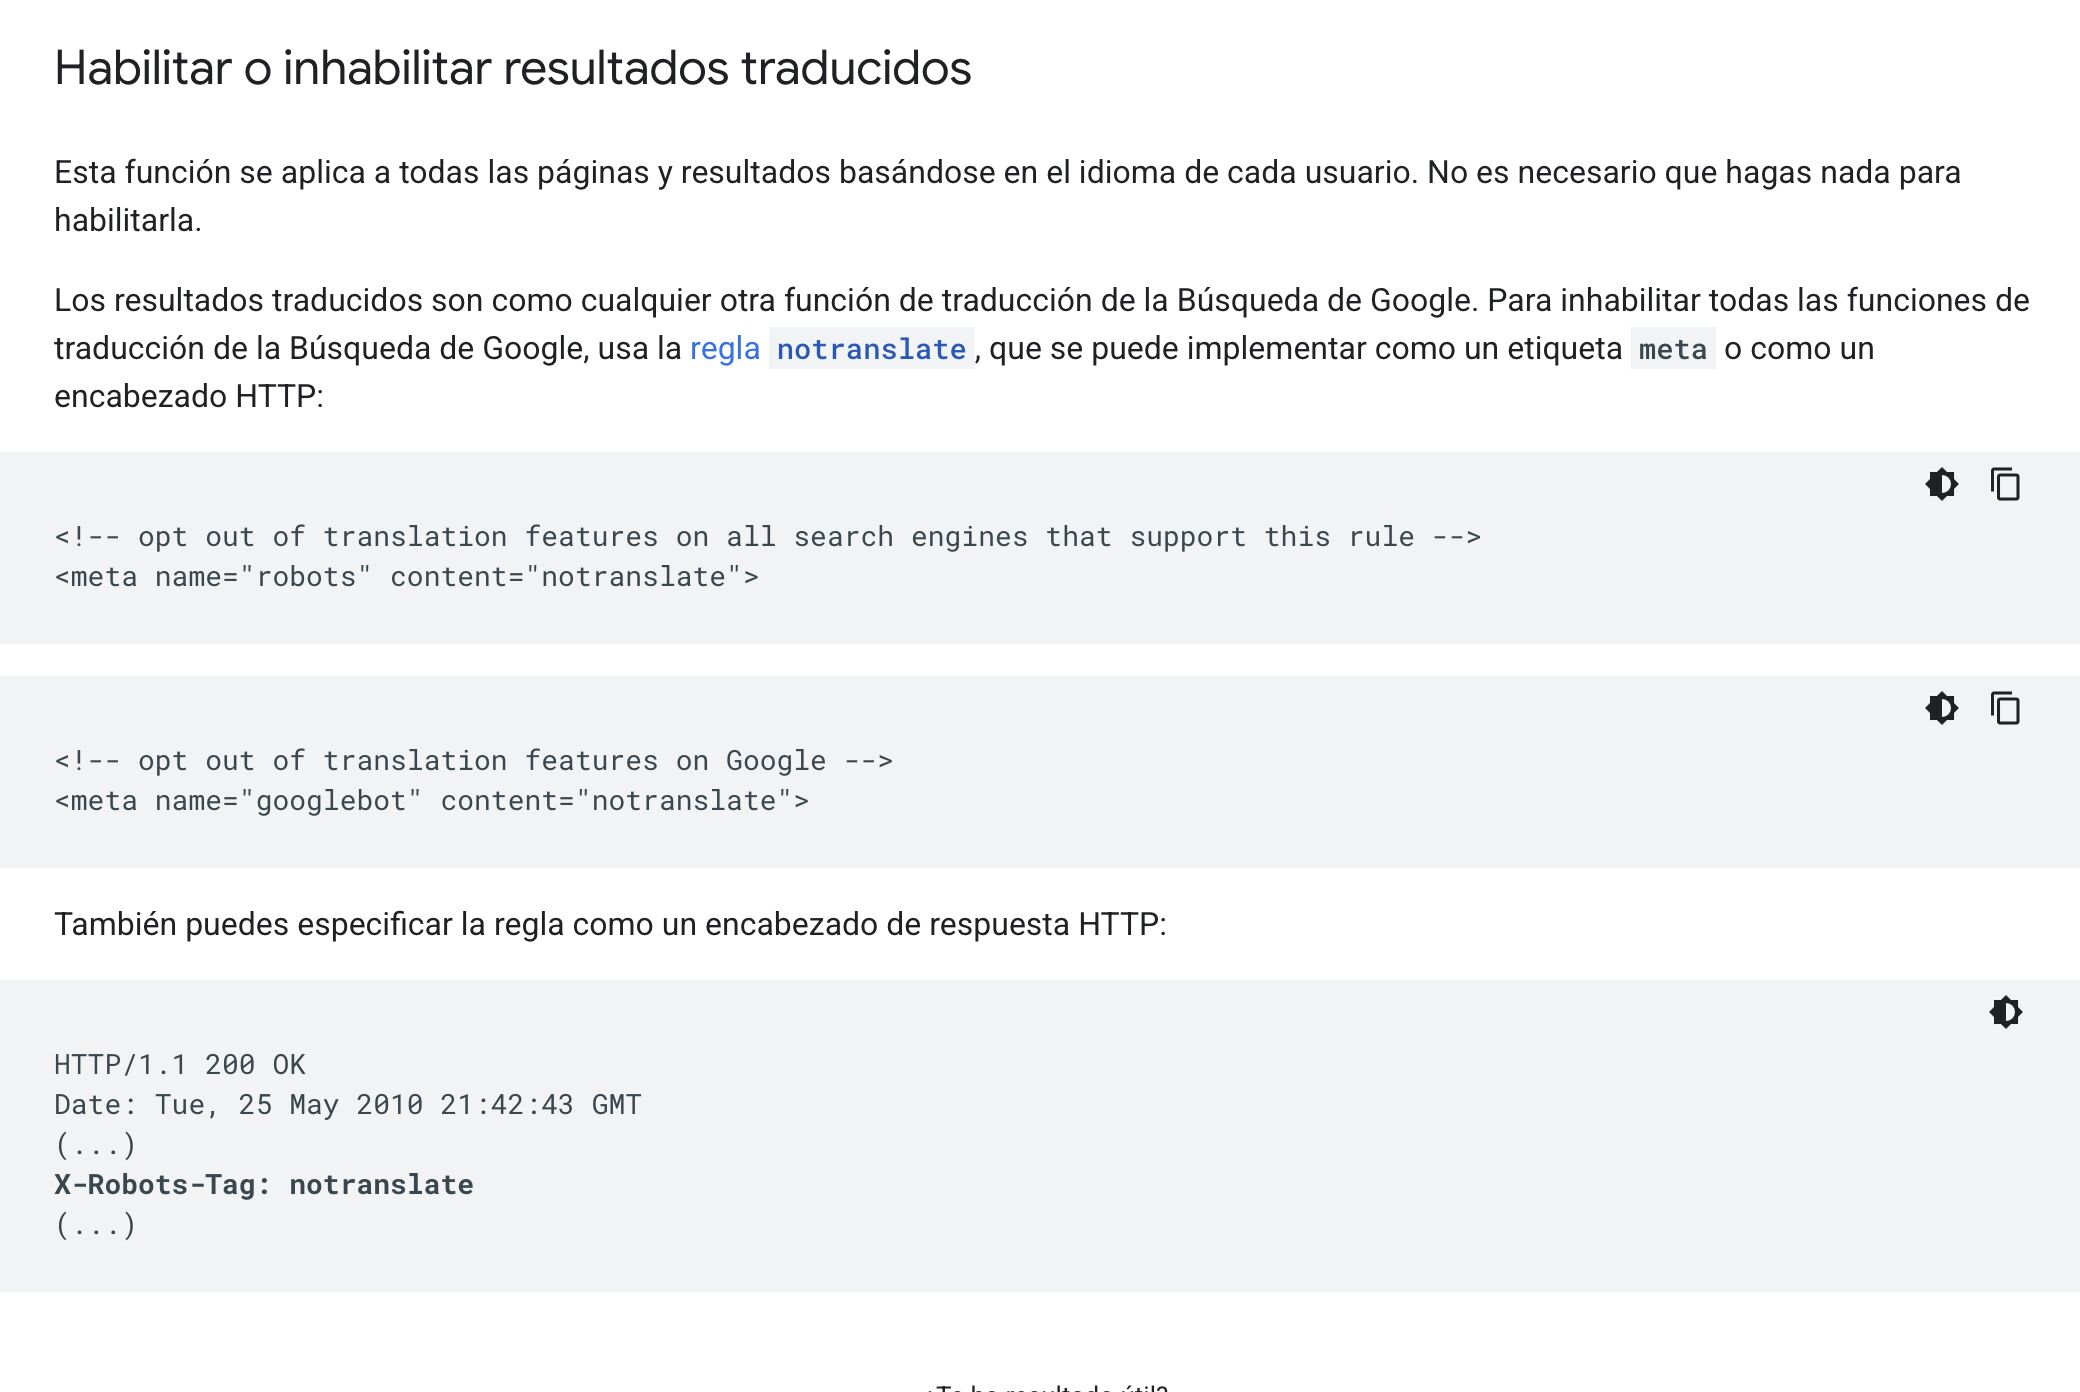Click the "features on Google" HTML comment line
Viewport: 2080px width, 1392px height.
pos(473,761)
